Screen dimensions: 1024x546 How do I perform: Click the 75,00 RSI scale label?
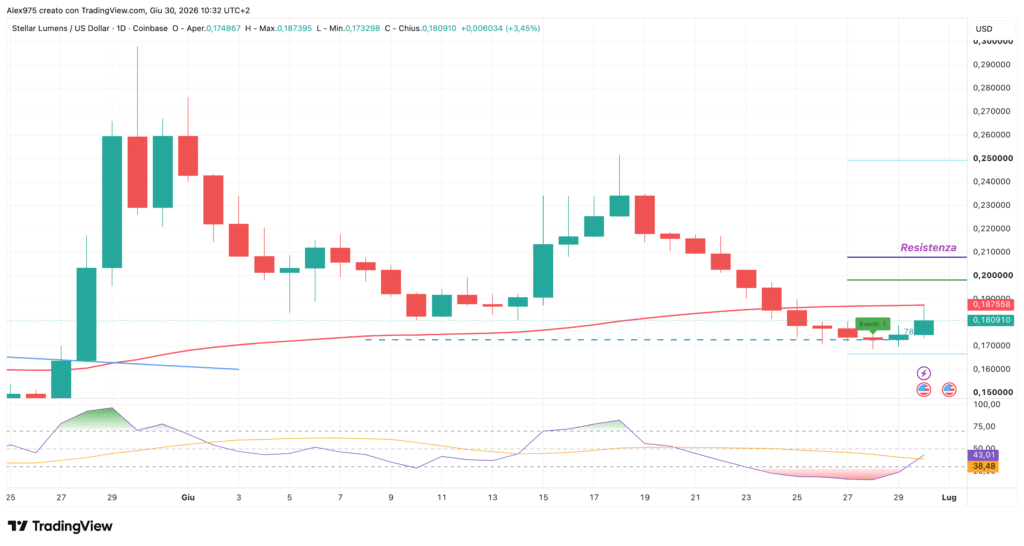click(984, 426)
